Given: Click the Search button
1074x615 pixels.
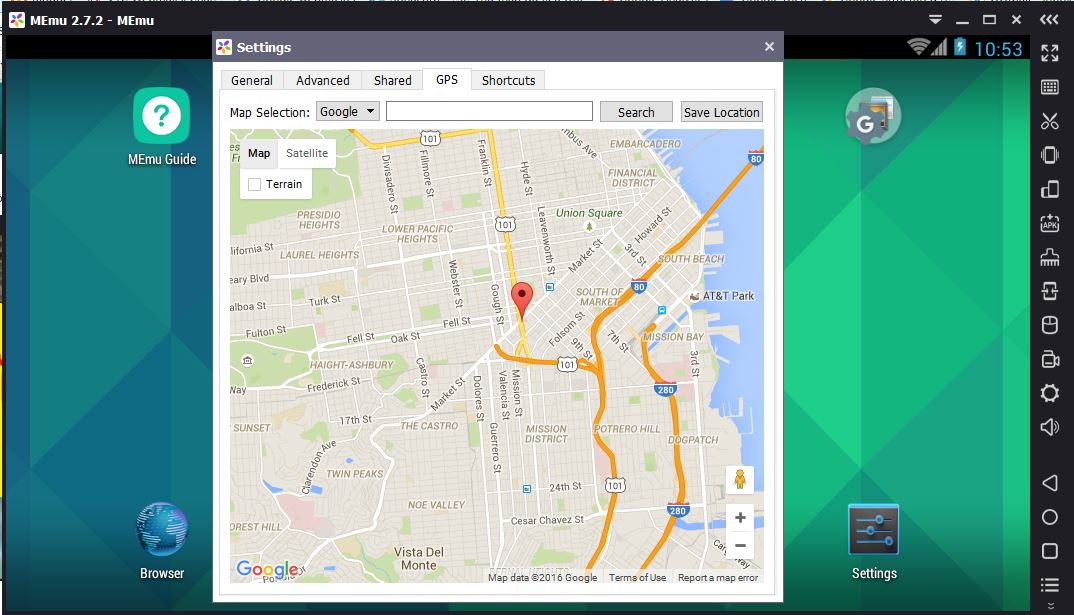Looking at the screenshot, I should click(x=636, y=112).
